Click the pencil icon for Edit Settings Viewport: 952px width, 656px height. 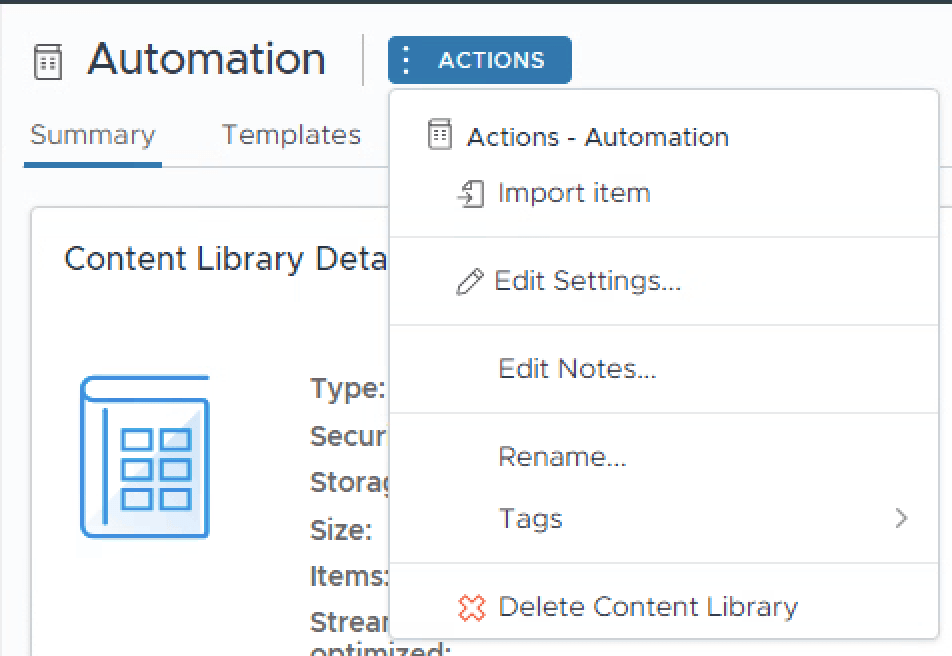469,282
